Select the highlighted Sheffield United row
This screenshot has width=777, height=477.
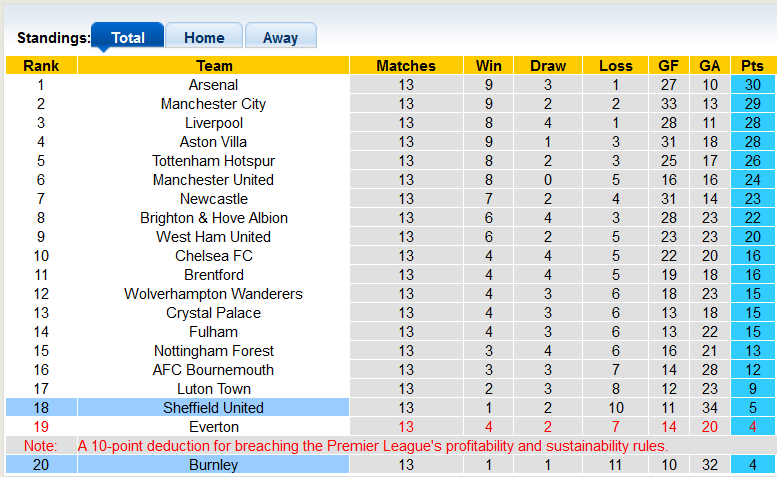point(213,408)
